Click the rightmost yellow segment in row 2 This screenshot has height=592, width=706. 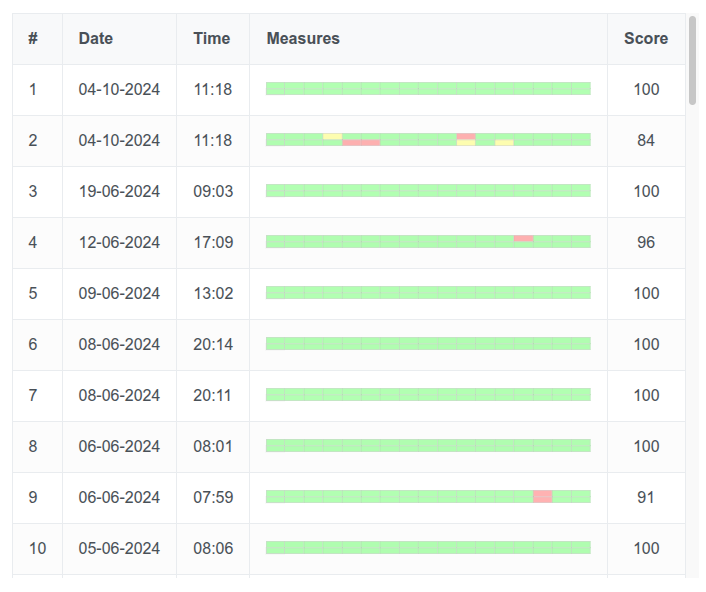click(504, 143)
